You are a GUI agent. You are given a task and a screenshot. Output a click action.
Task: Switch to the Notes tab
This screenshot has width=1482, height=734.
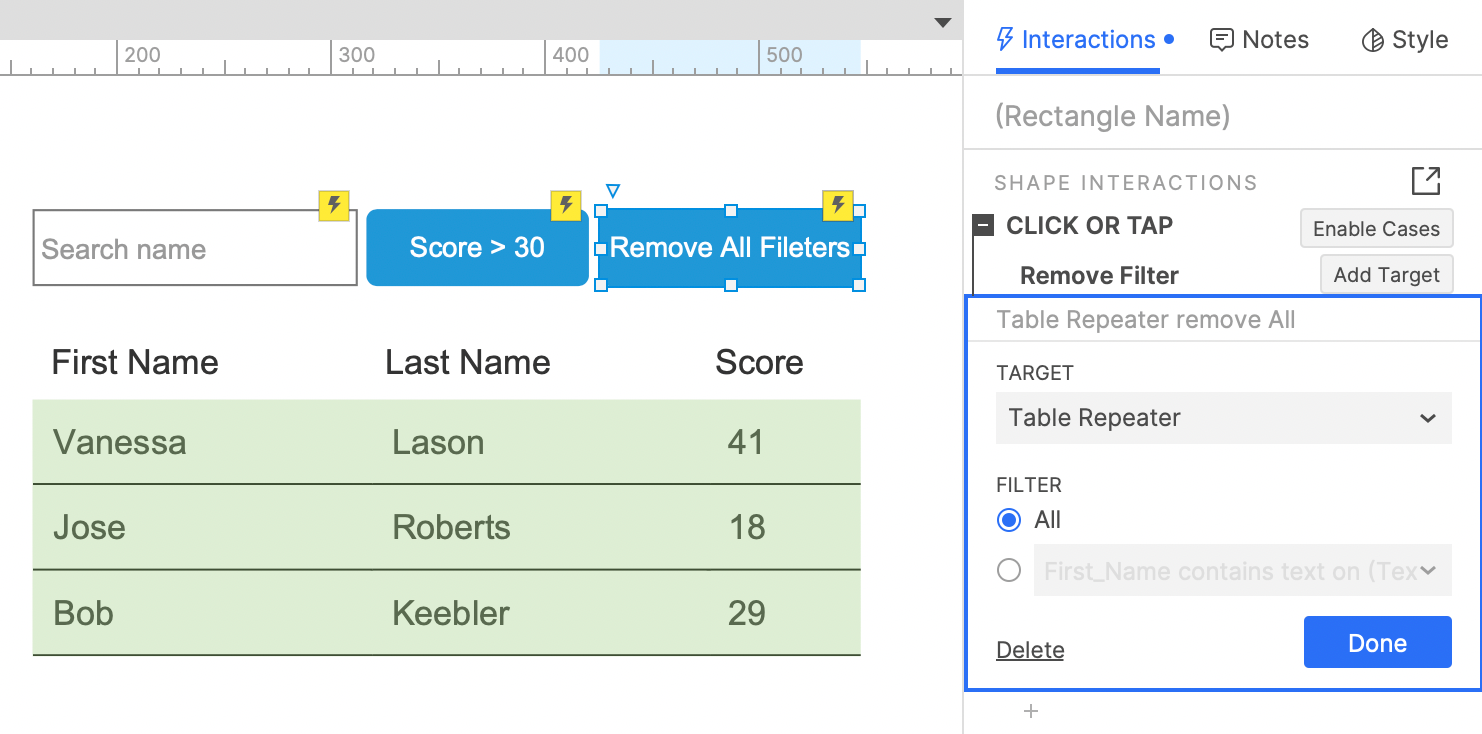click(1259, 40)
